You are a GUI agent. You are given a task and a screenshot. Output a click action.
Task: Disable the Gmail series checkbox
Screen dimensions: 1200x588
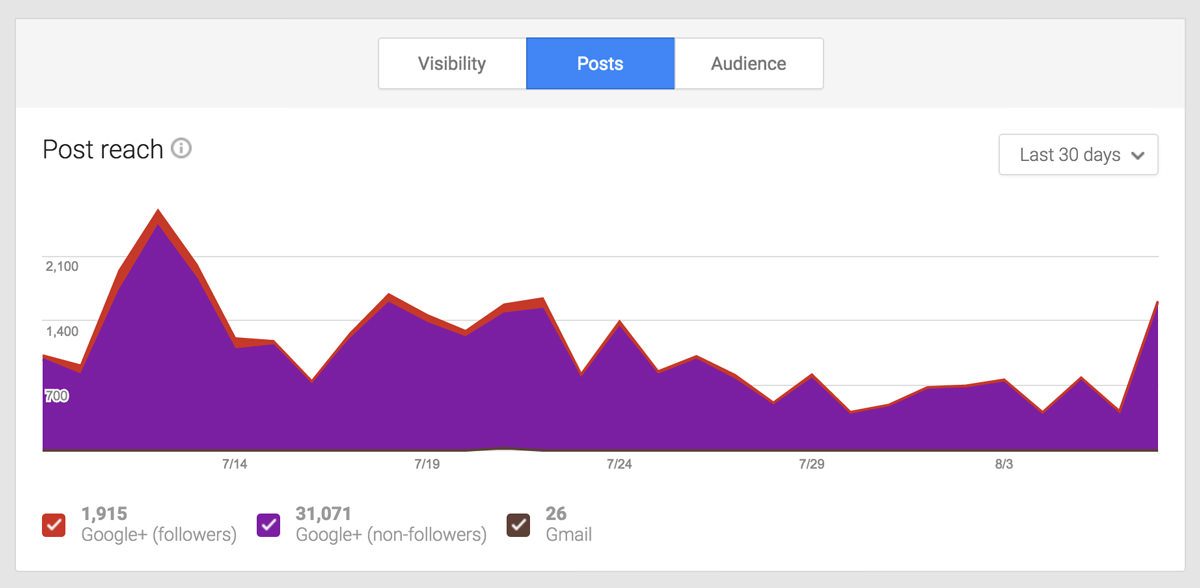(518, 524)
